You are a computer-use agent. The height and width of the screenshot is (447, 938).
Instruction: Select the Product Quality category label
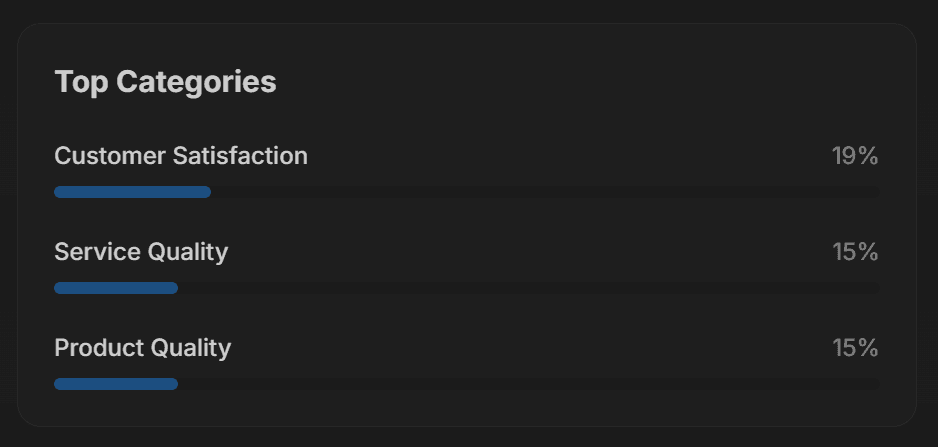coord(142,348)
